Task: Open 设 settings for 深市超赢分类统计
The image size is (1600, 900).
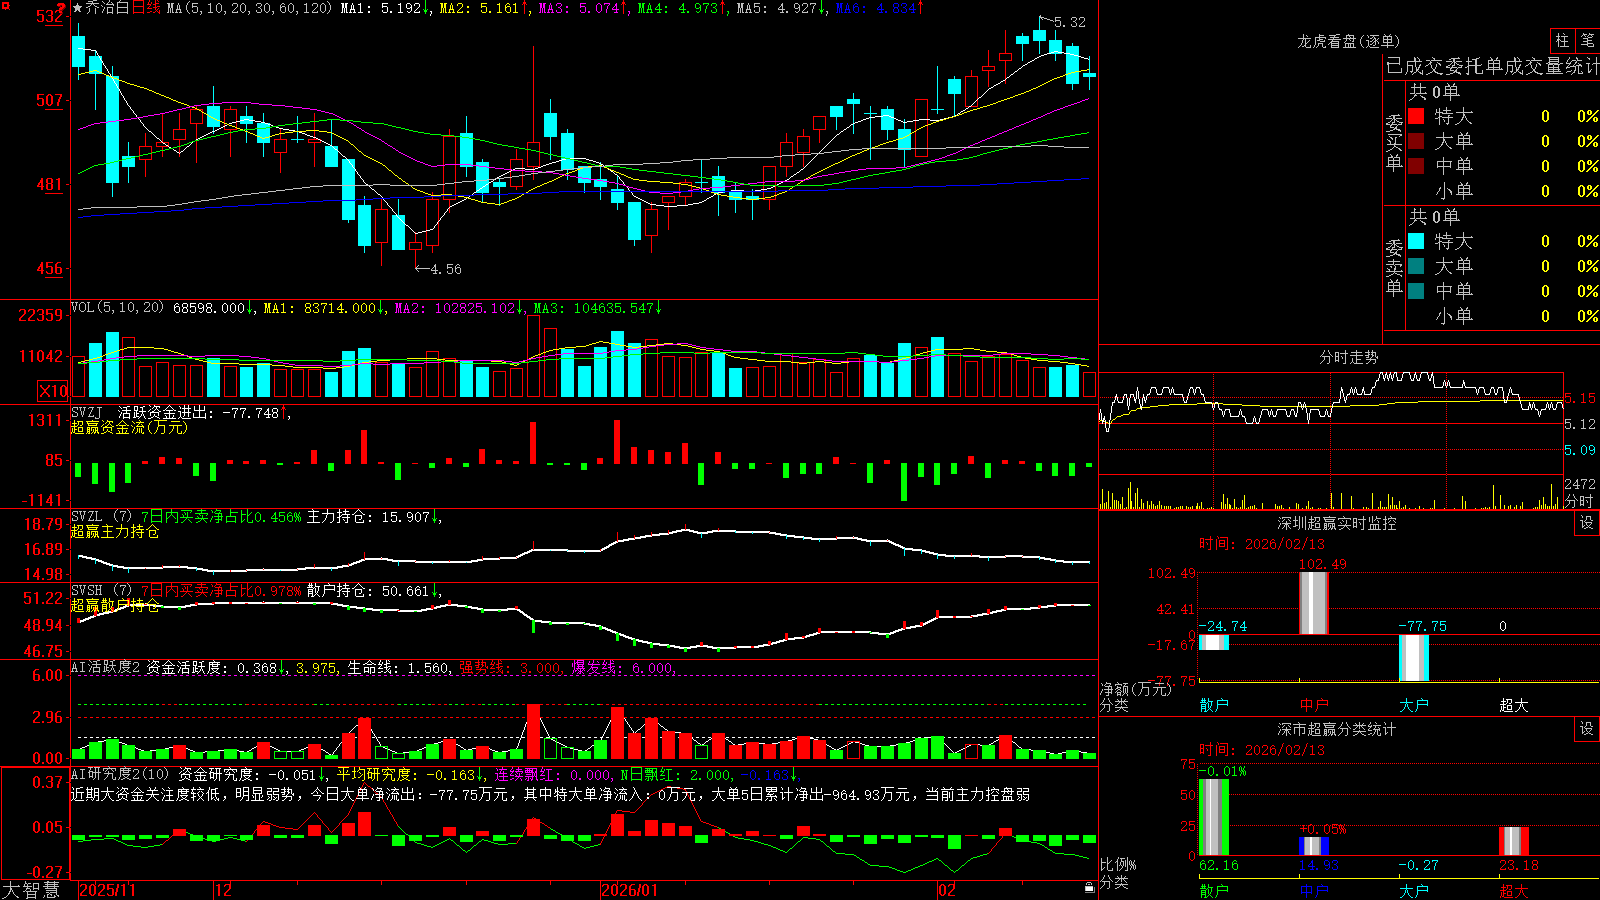Action: (1587, 729)
